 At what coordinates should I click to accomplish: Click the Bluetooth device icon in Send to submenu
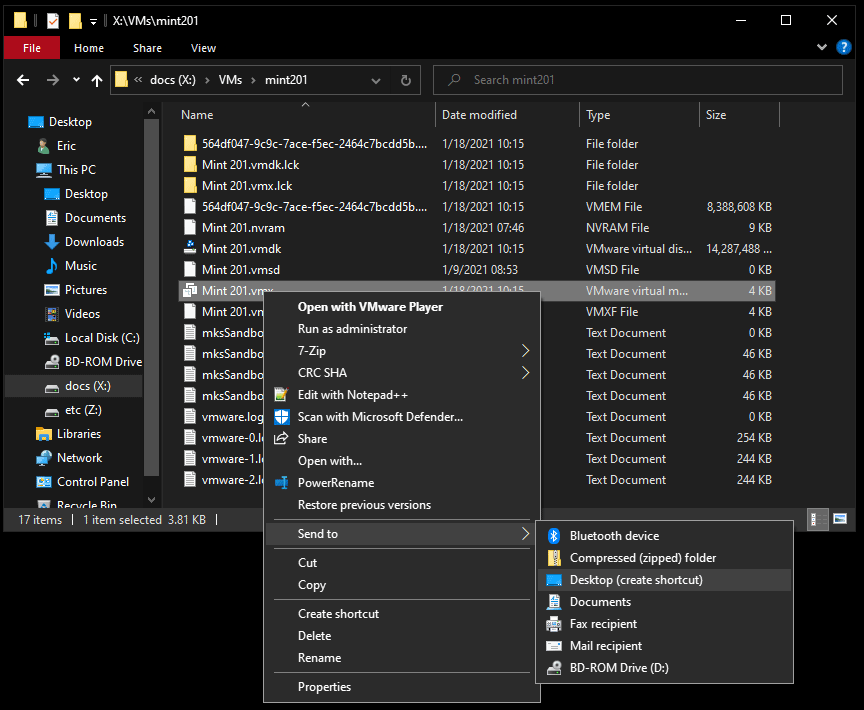554,535
